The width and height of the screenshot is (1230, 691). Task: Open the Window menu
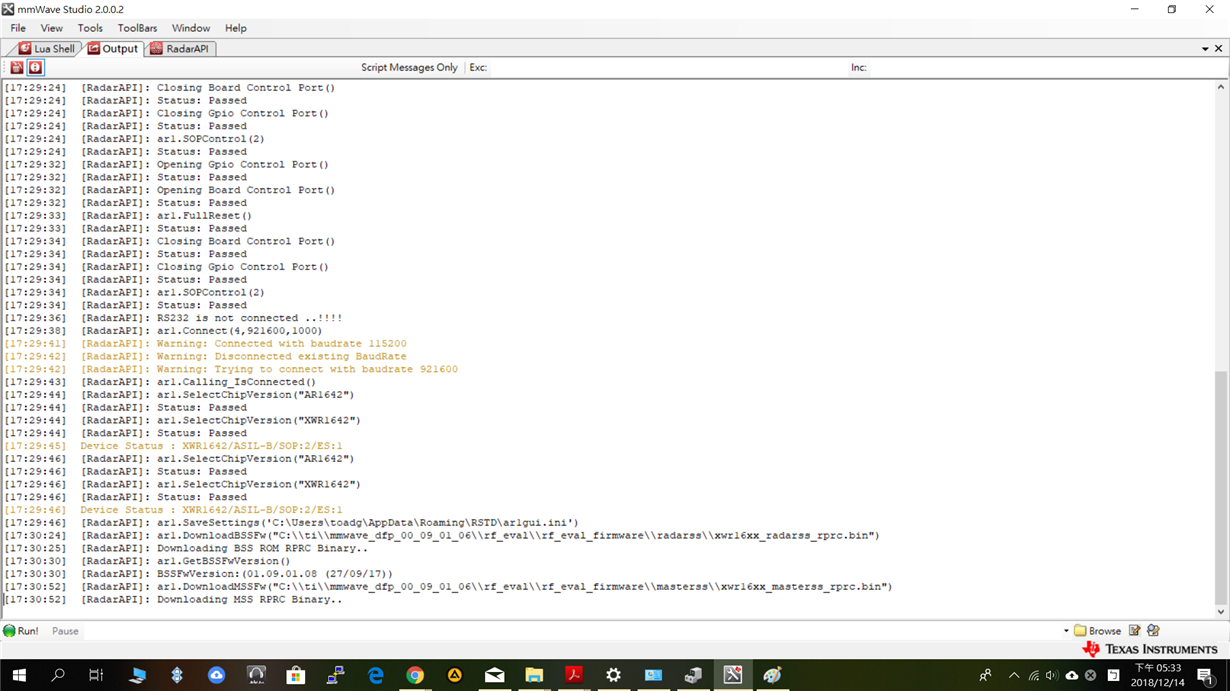tap(191, 28)
